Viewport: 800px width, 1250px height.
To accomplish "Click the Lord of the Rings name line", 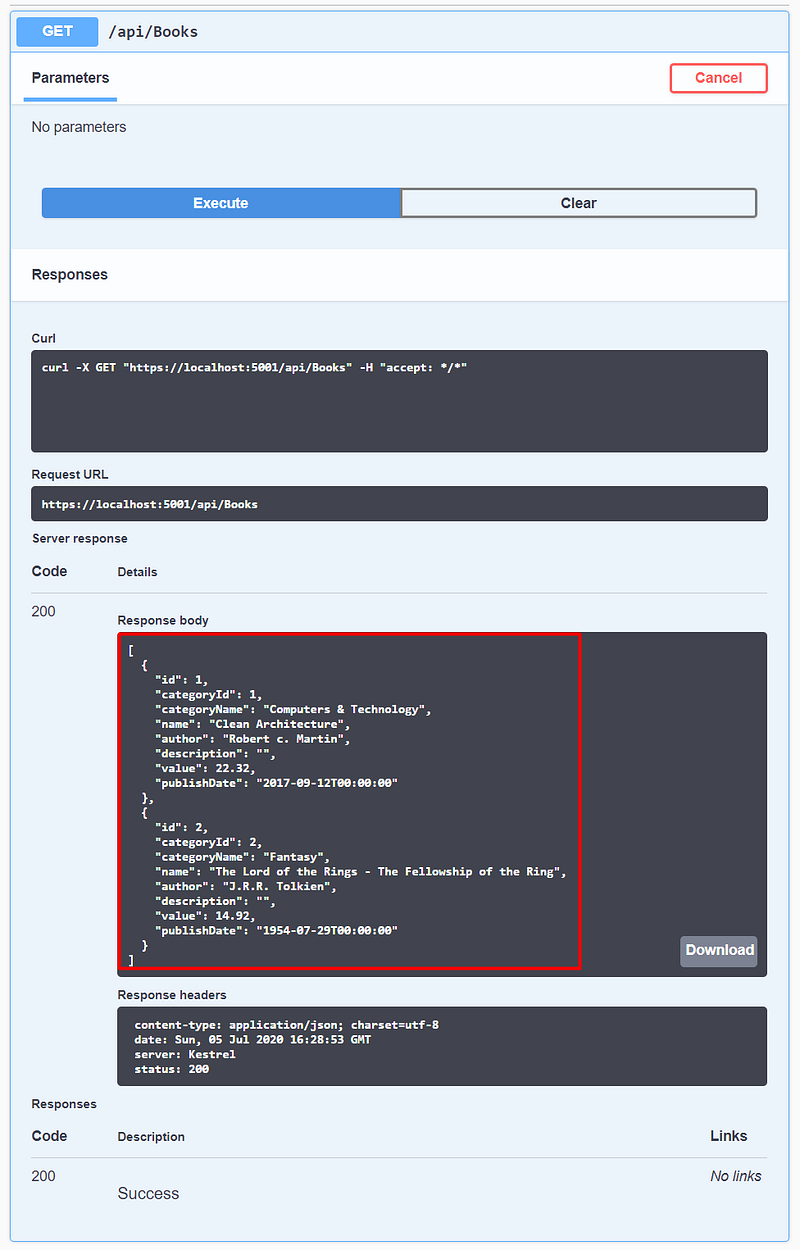I will pos(361,872).
